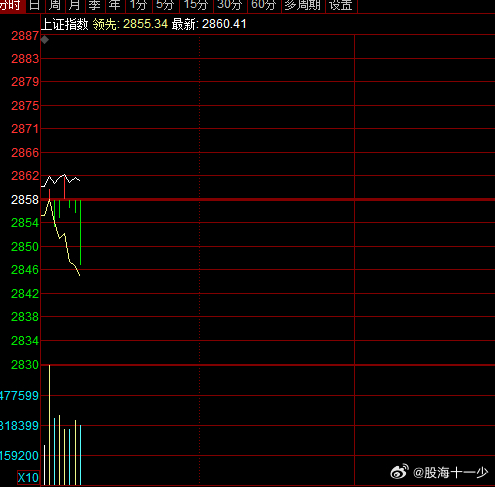Click the @股海十一少 watermark text
Screen dimensions: 495x487
pos(451,473)
